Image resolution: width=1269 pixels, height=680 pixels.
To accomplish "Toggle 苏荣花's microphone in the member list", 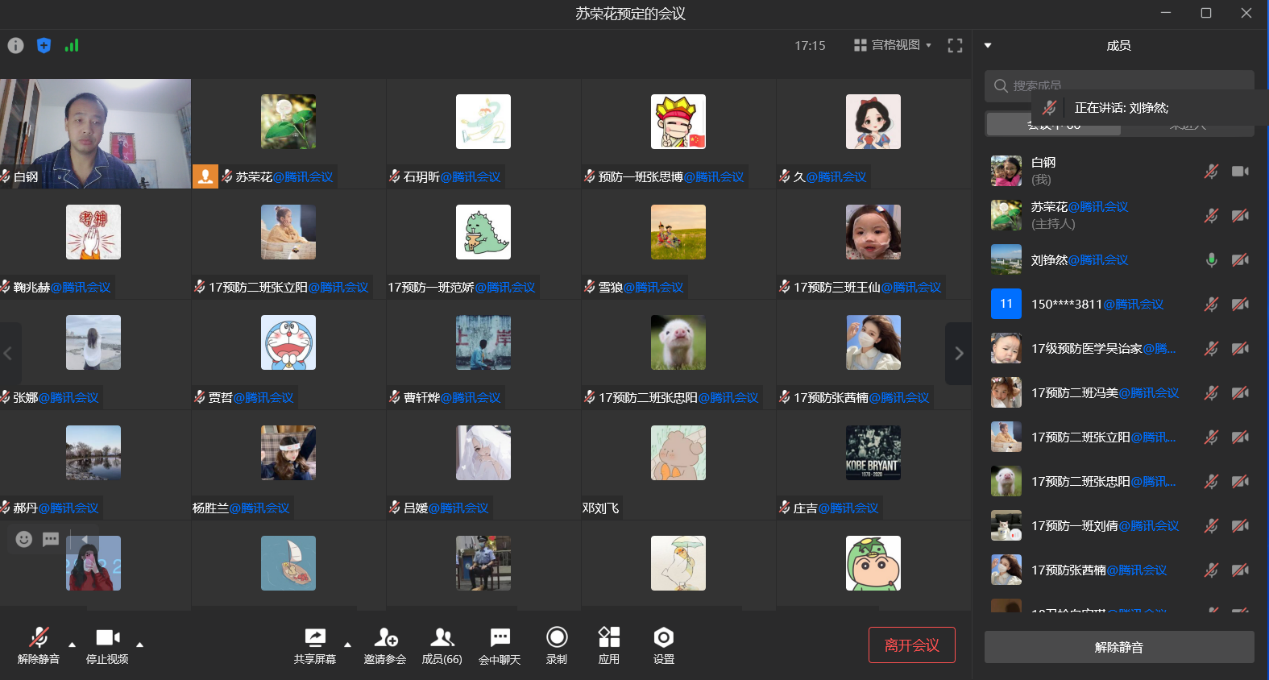I will tap(1211, 215).
